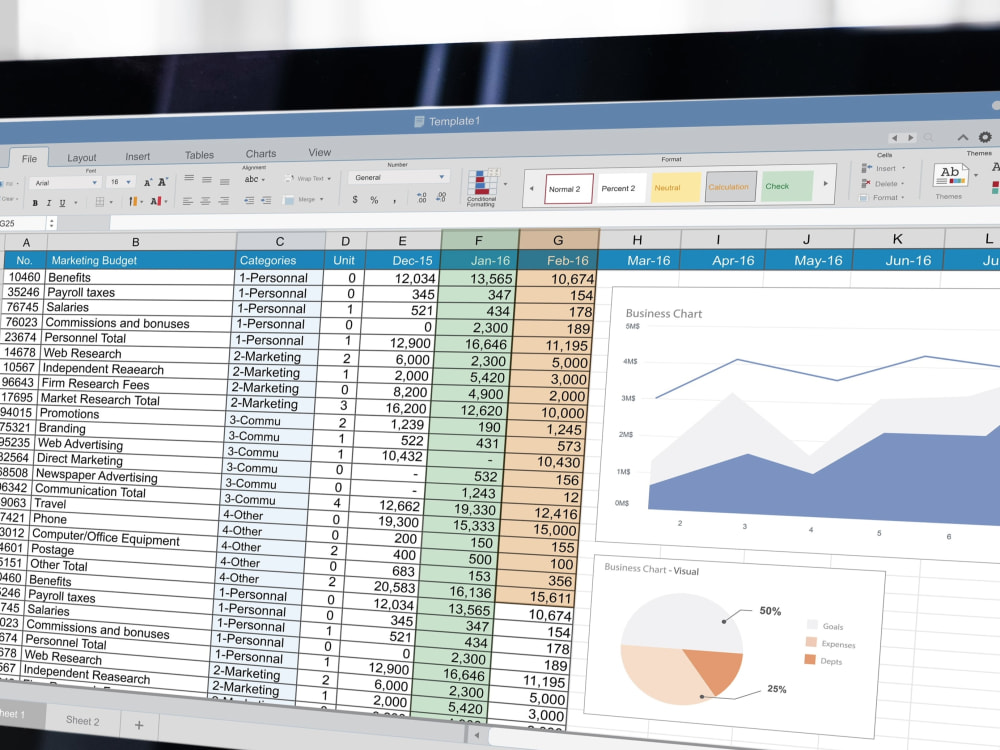
Task: Show next cell styles with right arrow
Action: pyautogui.click(x=825, y=184)
